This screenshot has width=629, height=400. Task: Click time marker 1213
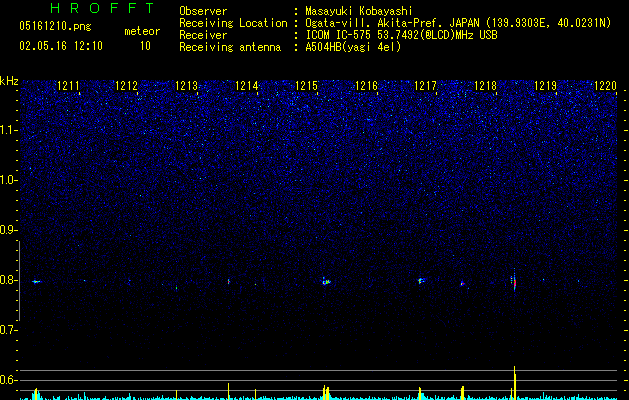click(x=187, y=86)
